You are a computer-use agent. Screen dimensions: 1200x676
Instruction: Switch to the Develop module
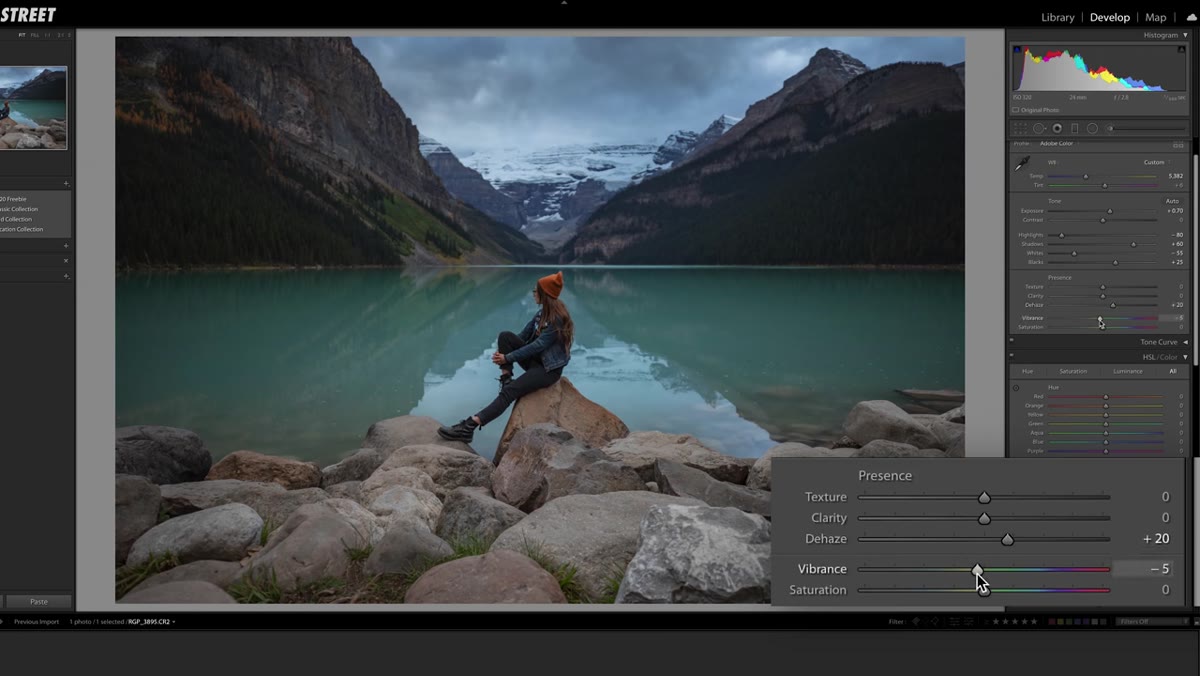coord(1109,17)
